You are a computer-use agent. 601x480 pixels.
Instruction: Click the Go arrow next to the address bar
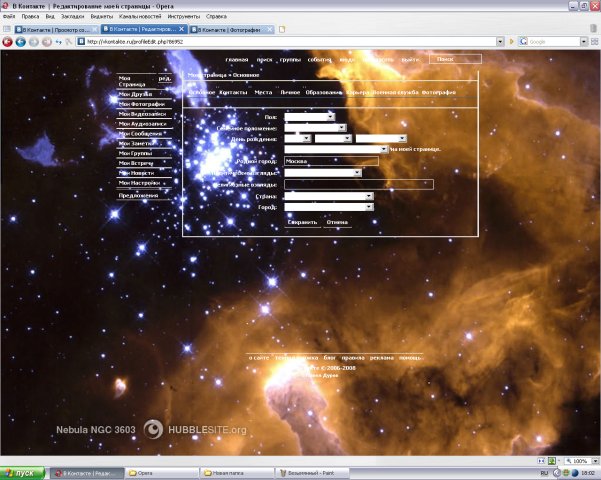[x=511, y=41]
